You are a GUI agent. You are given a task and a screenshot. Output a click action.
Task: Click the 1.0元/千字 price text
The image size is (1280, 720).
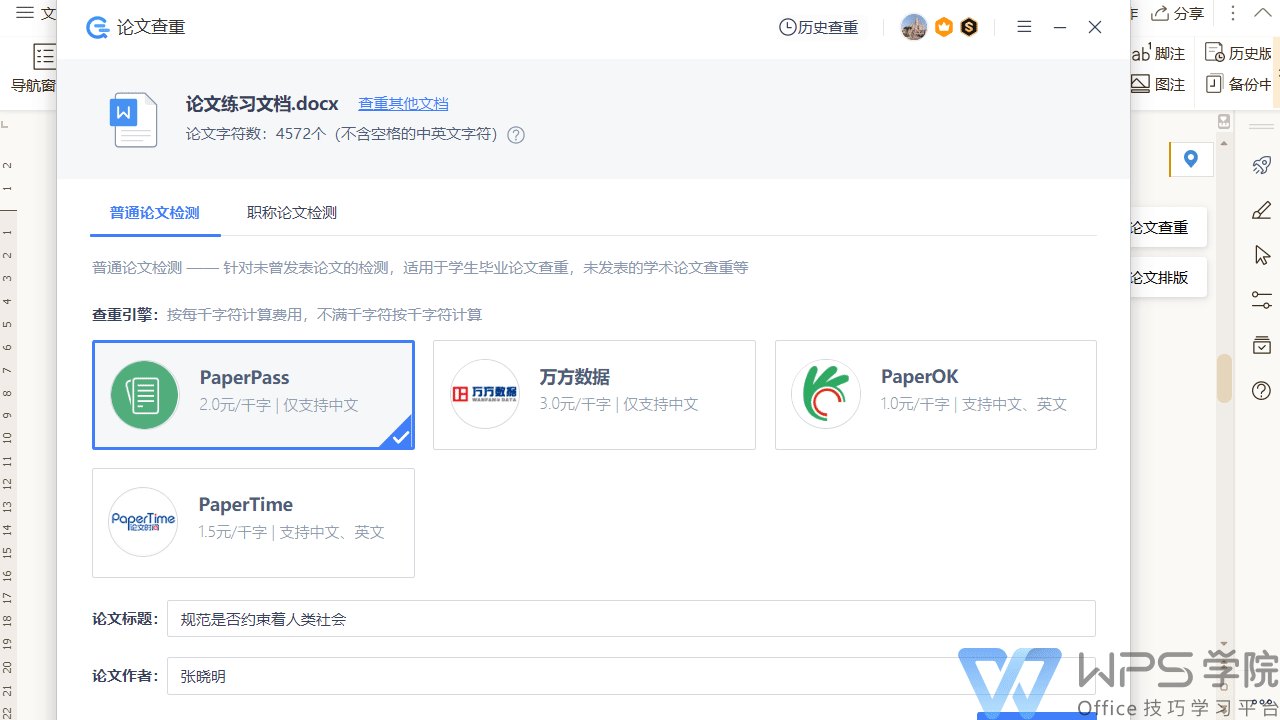point(916,405)
